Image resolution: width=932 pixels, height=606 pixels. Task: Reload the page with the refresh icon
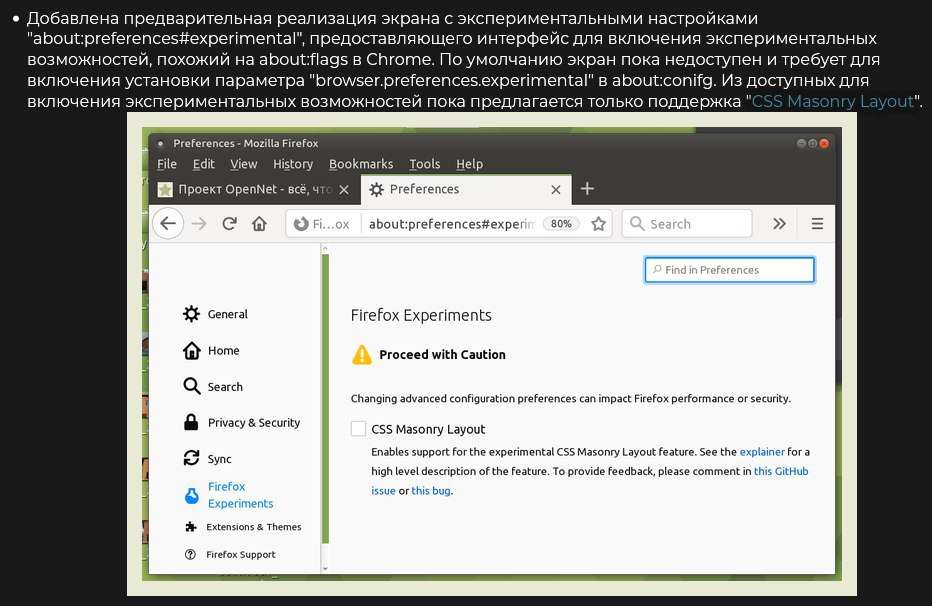tap(229, 224)
